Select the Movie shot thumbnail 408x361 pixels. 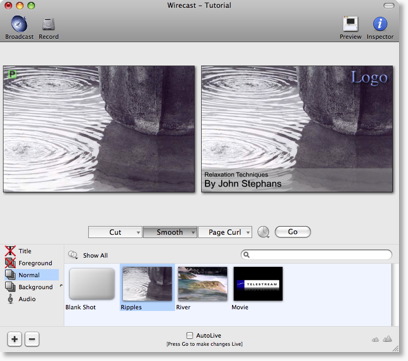258,284
